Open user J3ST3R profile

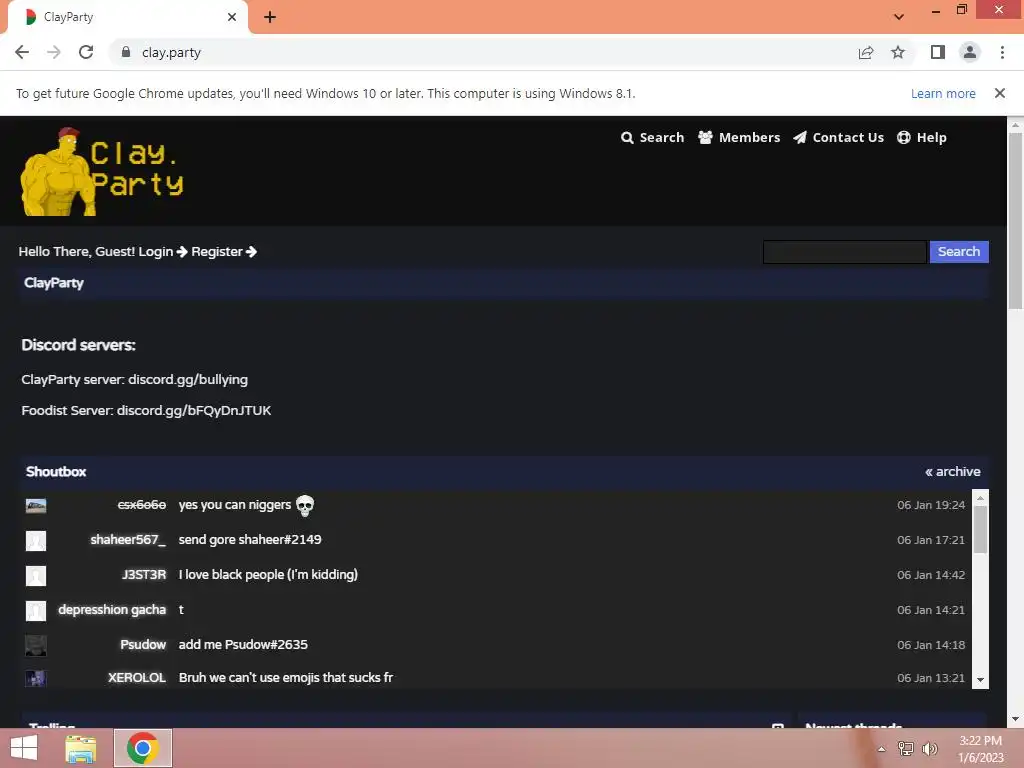[144, 575]
